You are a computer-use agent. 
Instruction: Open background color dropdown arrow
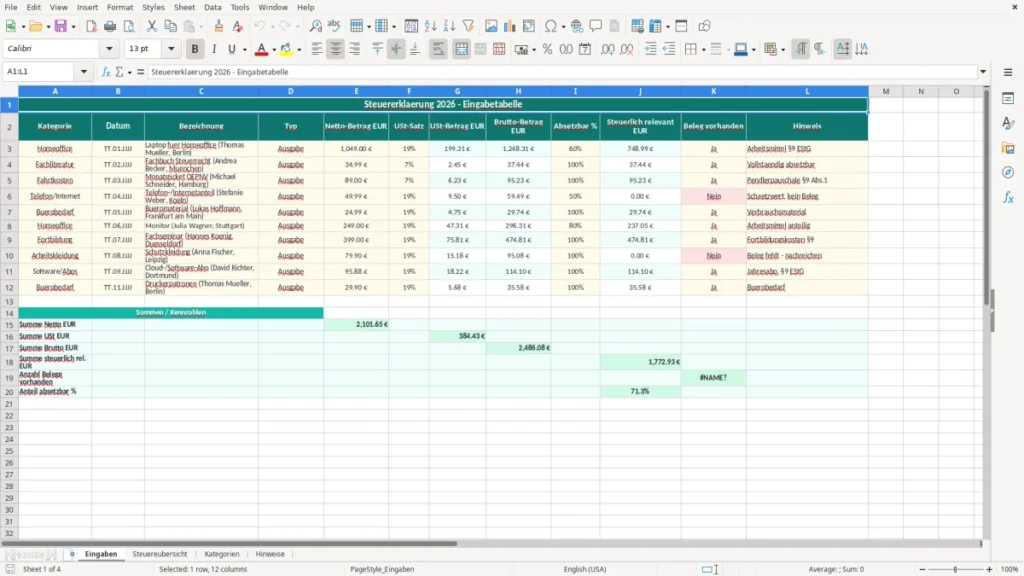click(x=299, y=50)
